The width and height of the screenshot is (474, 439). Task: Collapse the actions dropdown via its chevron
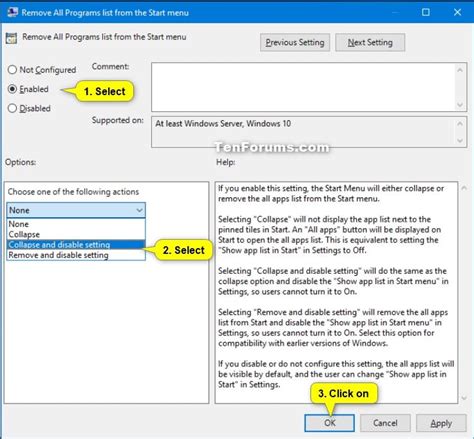[139, 210]
